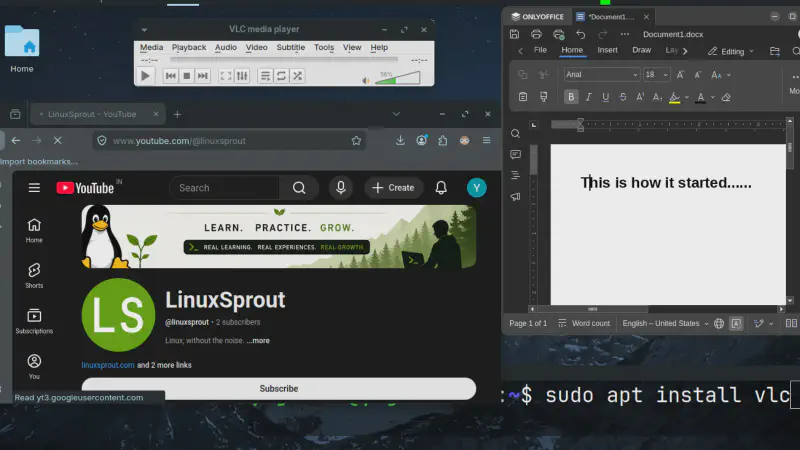800x450 pixels.
Task: Toggle underline formatting in ONLYOFFICE
Action: click(606, 97)
